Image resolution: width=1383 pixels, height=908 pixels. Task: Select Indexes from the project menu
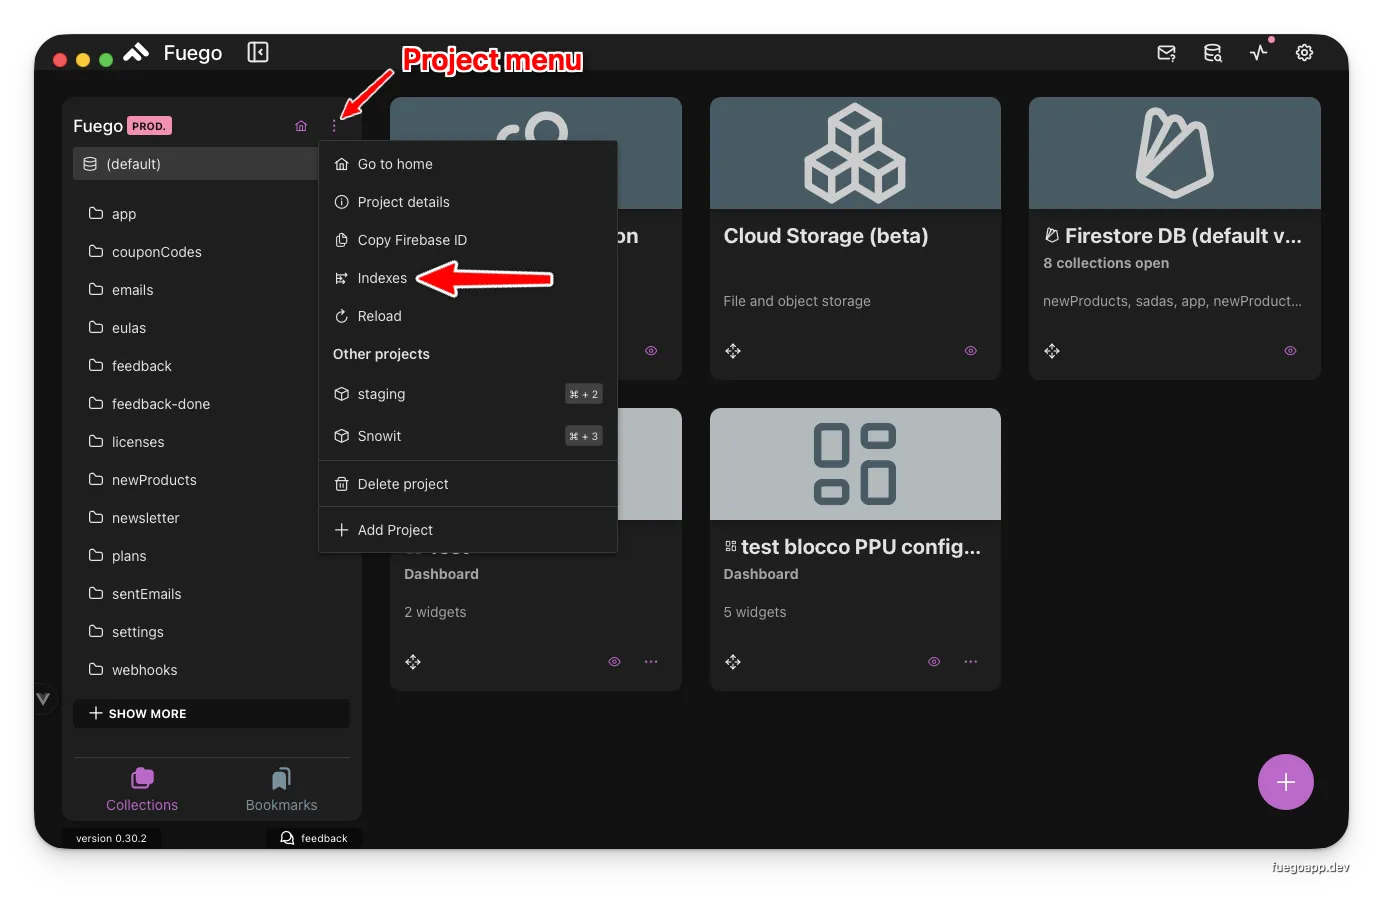point(382,278)
